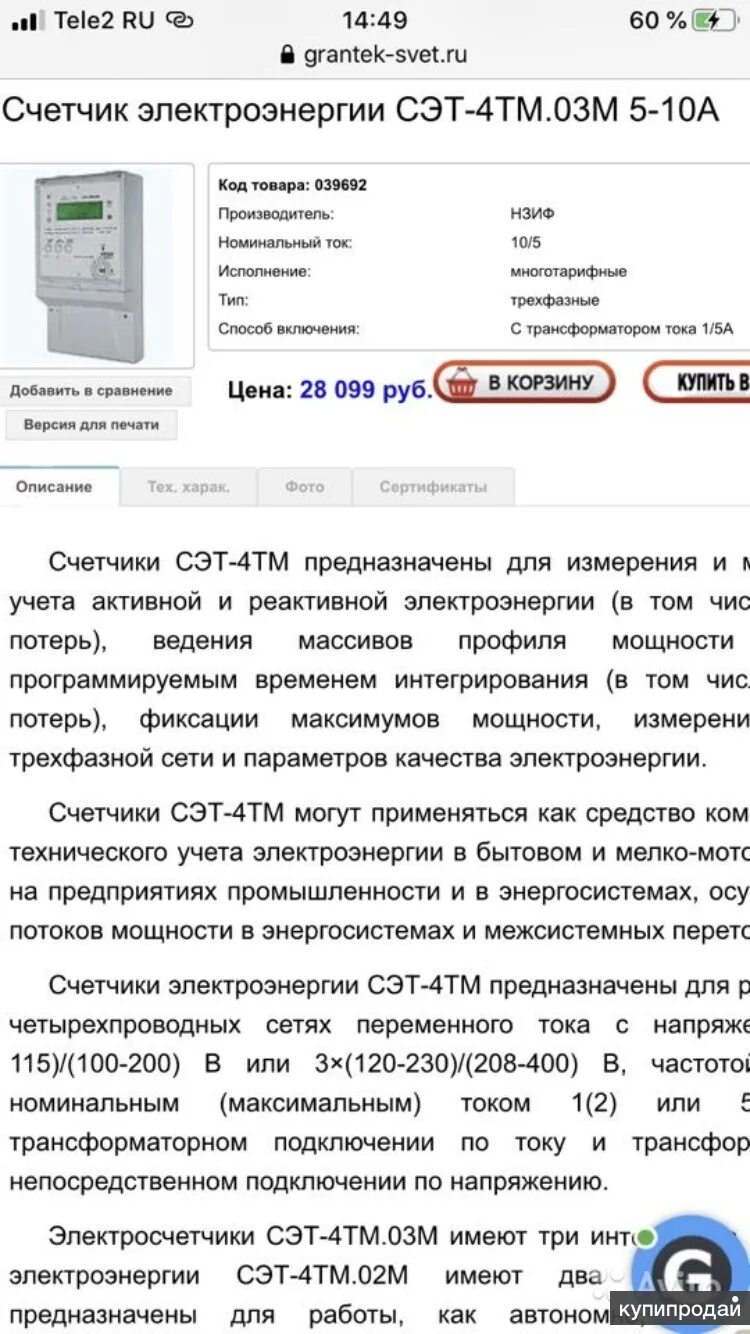This screenshot has height=1334, width=750.
Task: Open the 'Сертификаты' tab
Action: point(433,487)
